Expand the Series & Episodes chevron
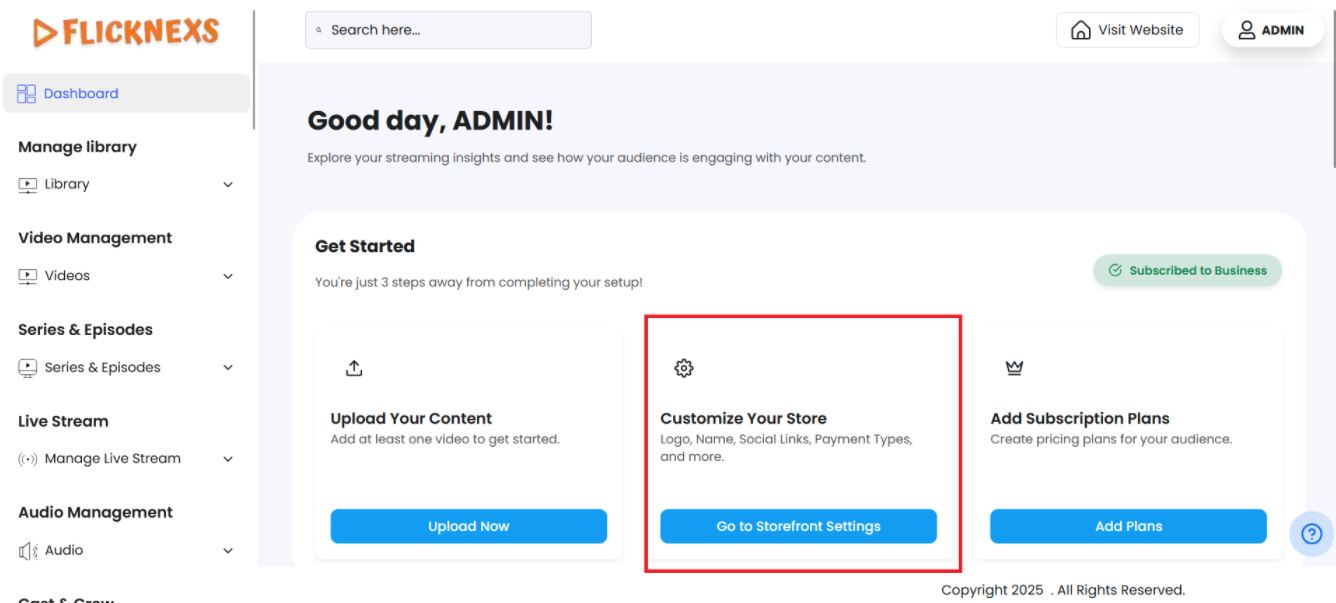Screen dimensions: 1336x603 tap(228, 368)
